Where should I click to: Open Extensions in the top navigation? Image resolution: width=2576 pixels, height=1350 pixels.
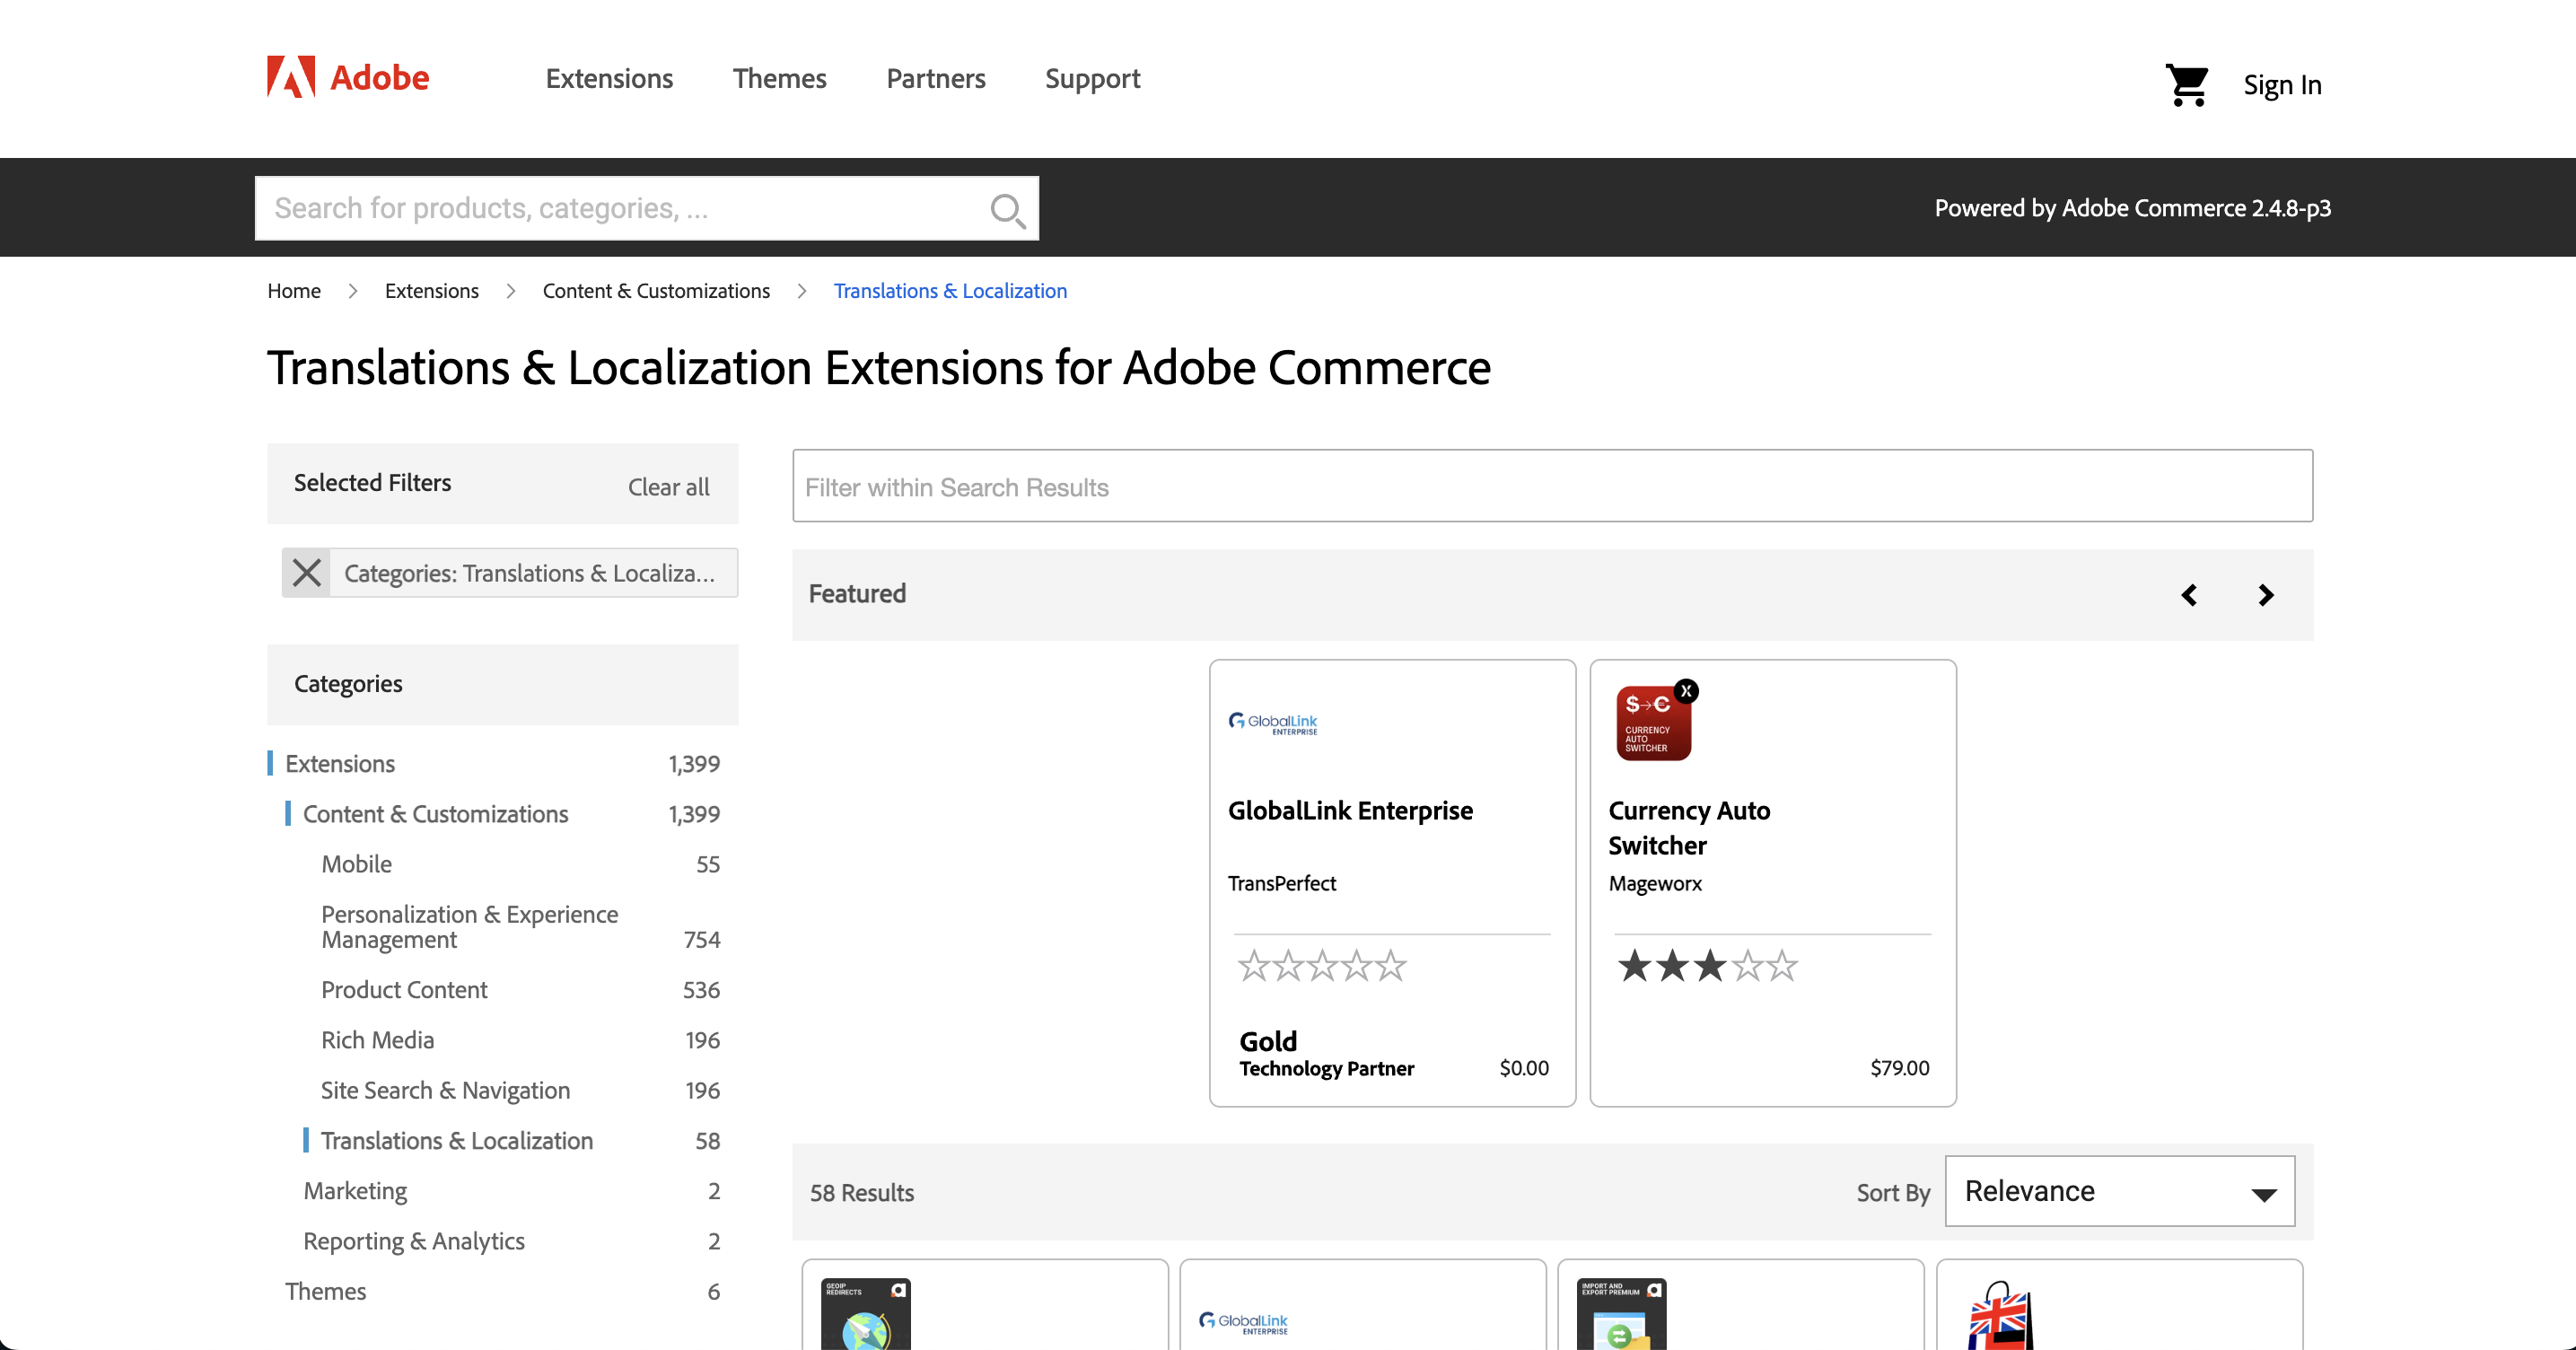pyautogui.click(x=609, y=78)
